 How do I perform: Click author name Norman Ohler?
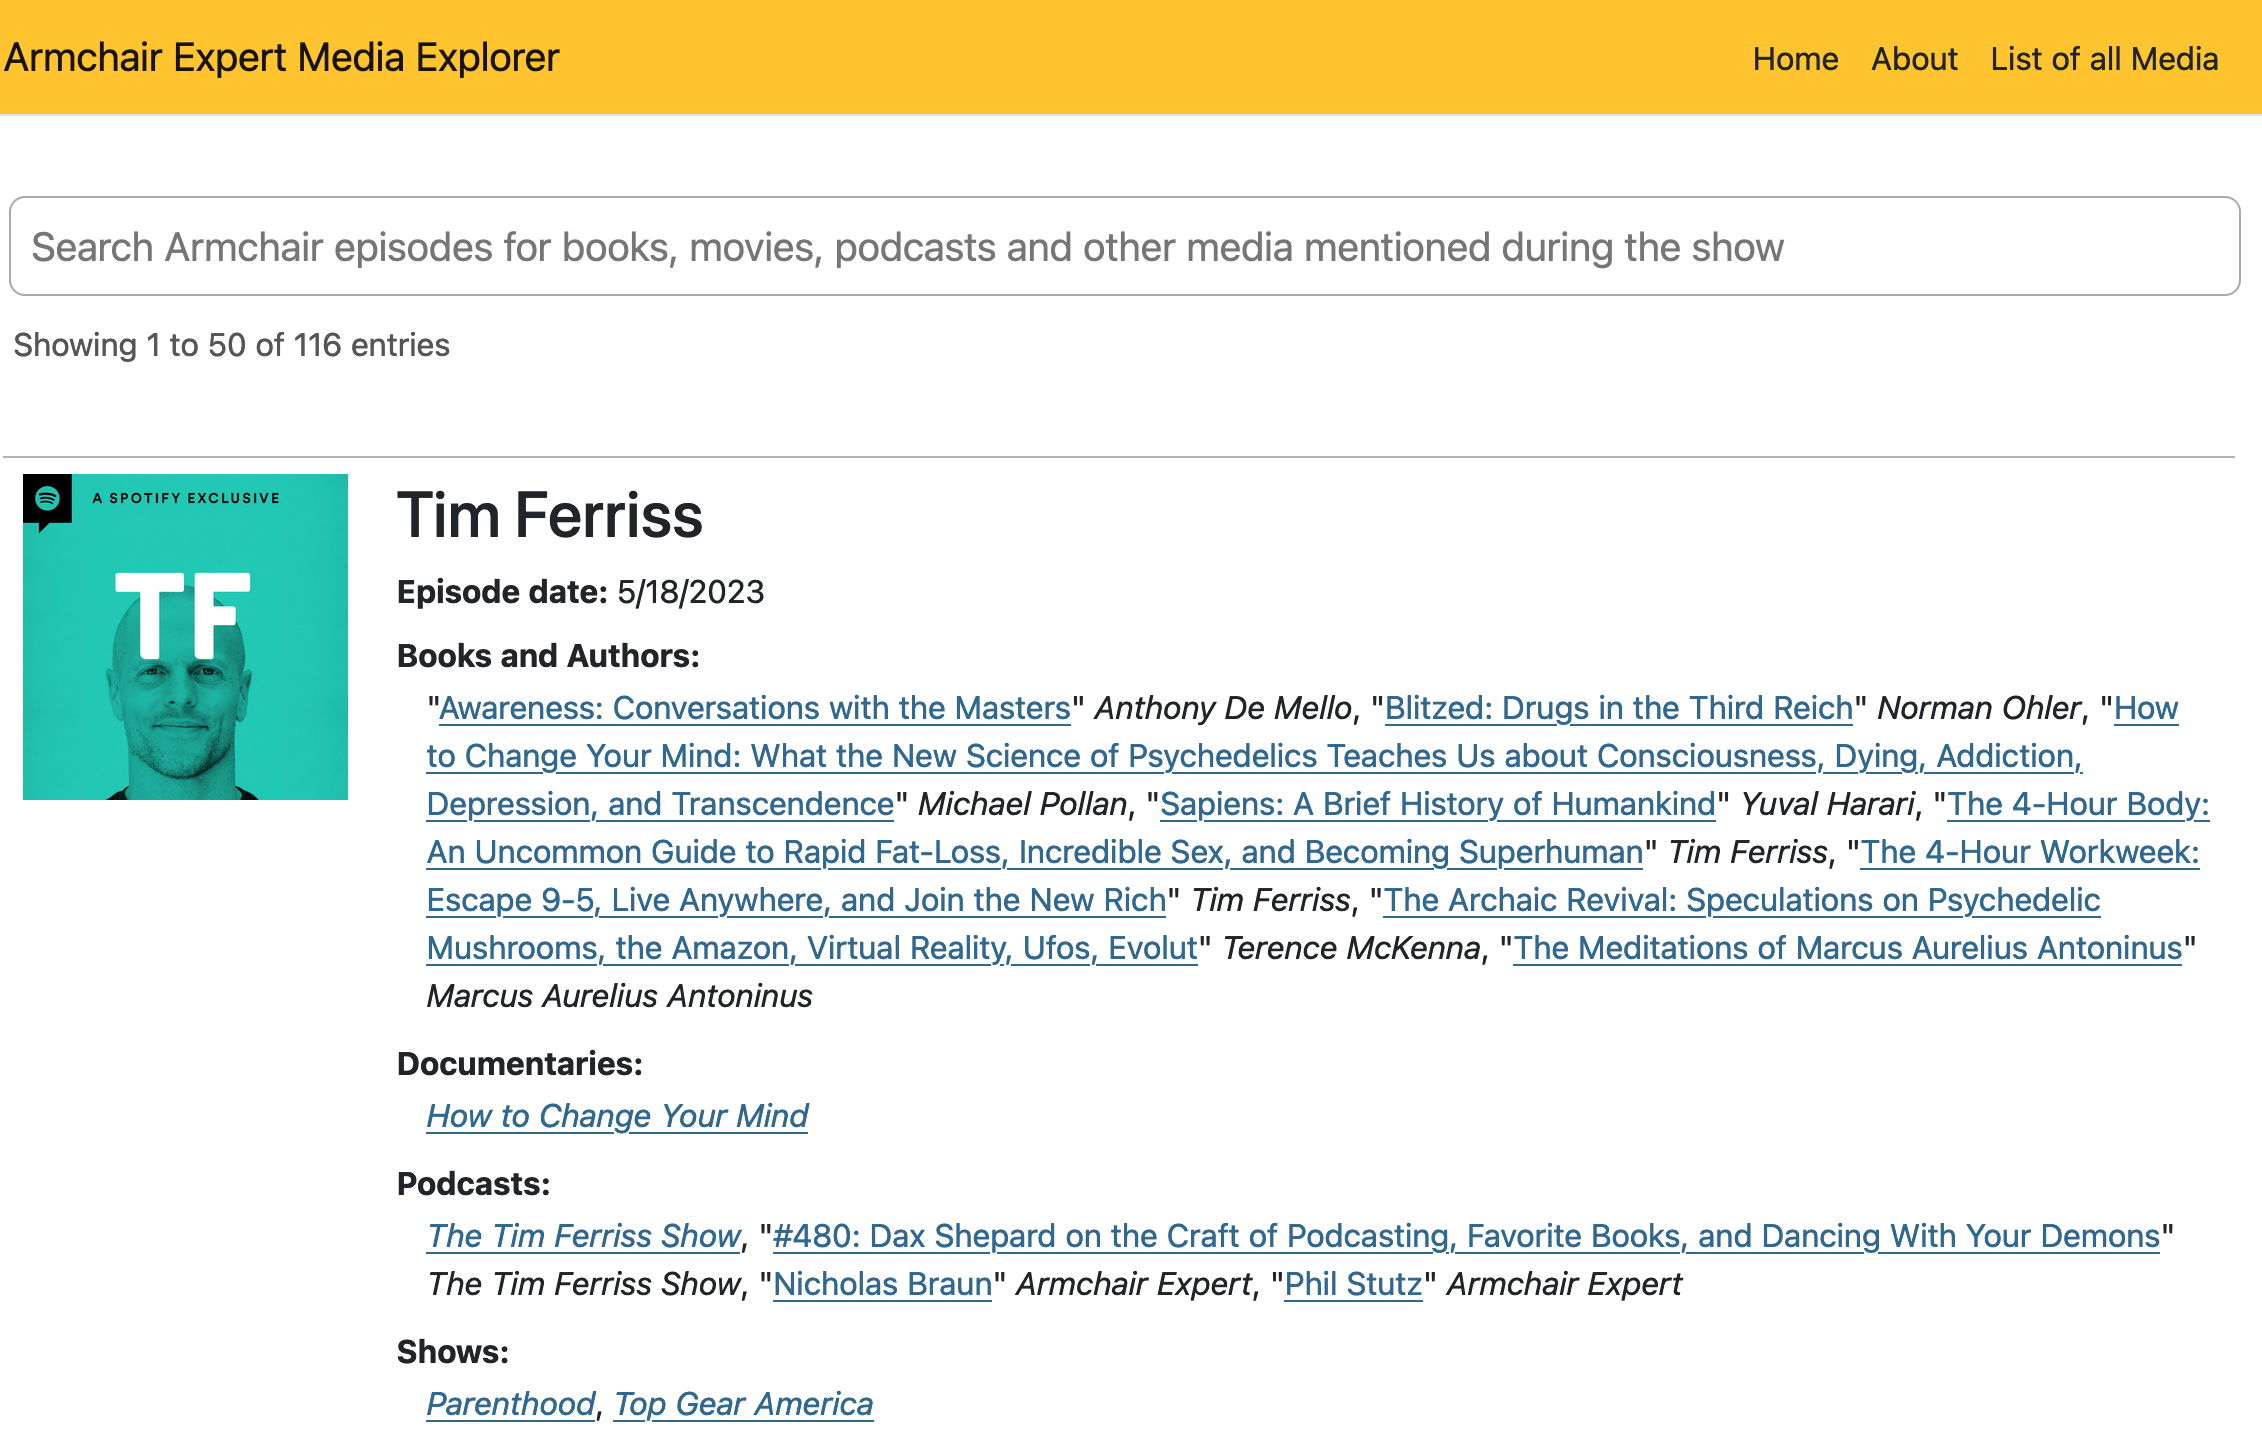click(1979, 708)
